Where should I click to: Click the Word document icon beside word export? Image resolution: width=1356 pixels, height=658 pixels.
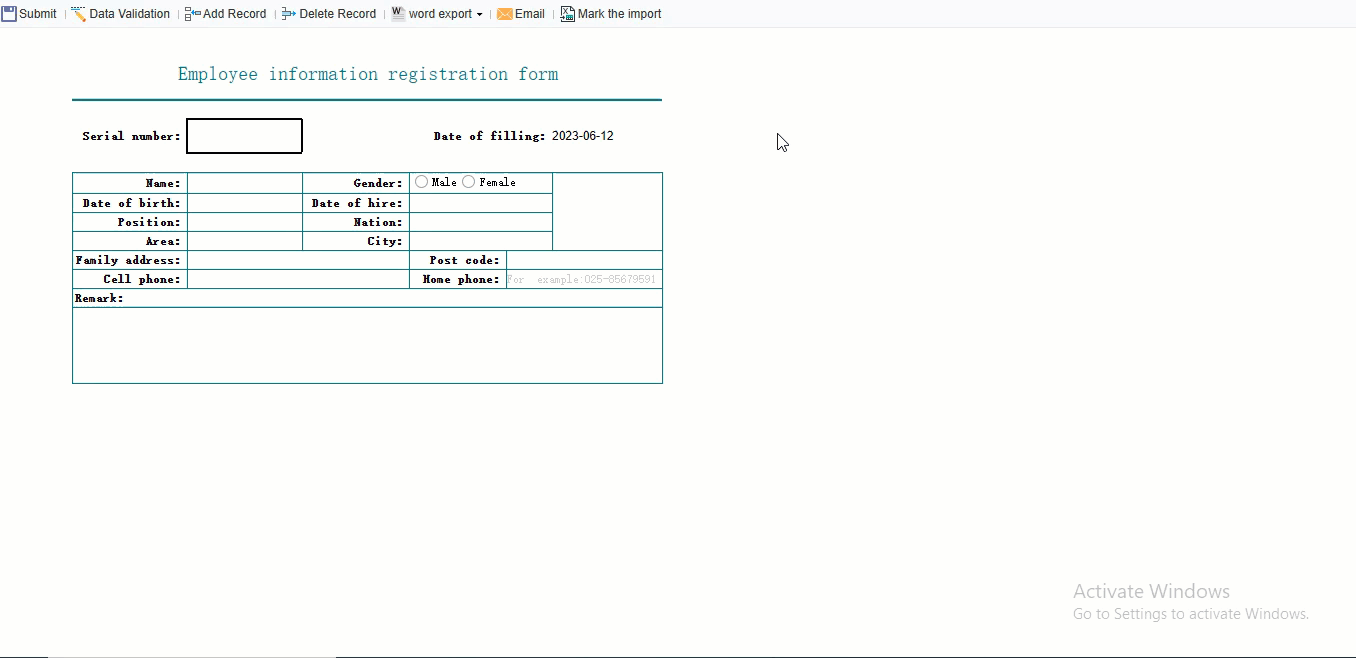point(397,13)
